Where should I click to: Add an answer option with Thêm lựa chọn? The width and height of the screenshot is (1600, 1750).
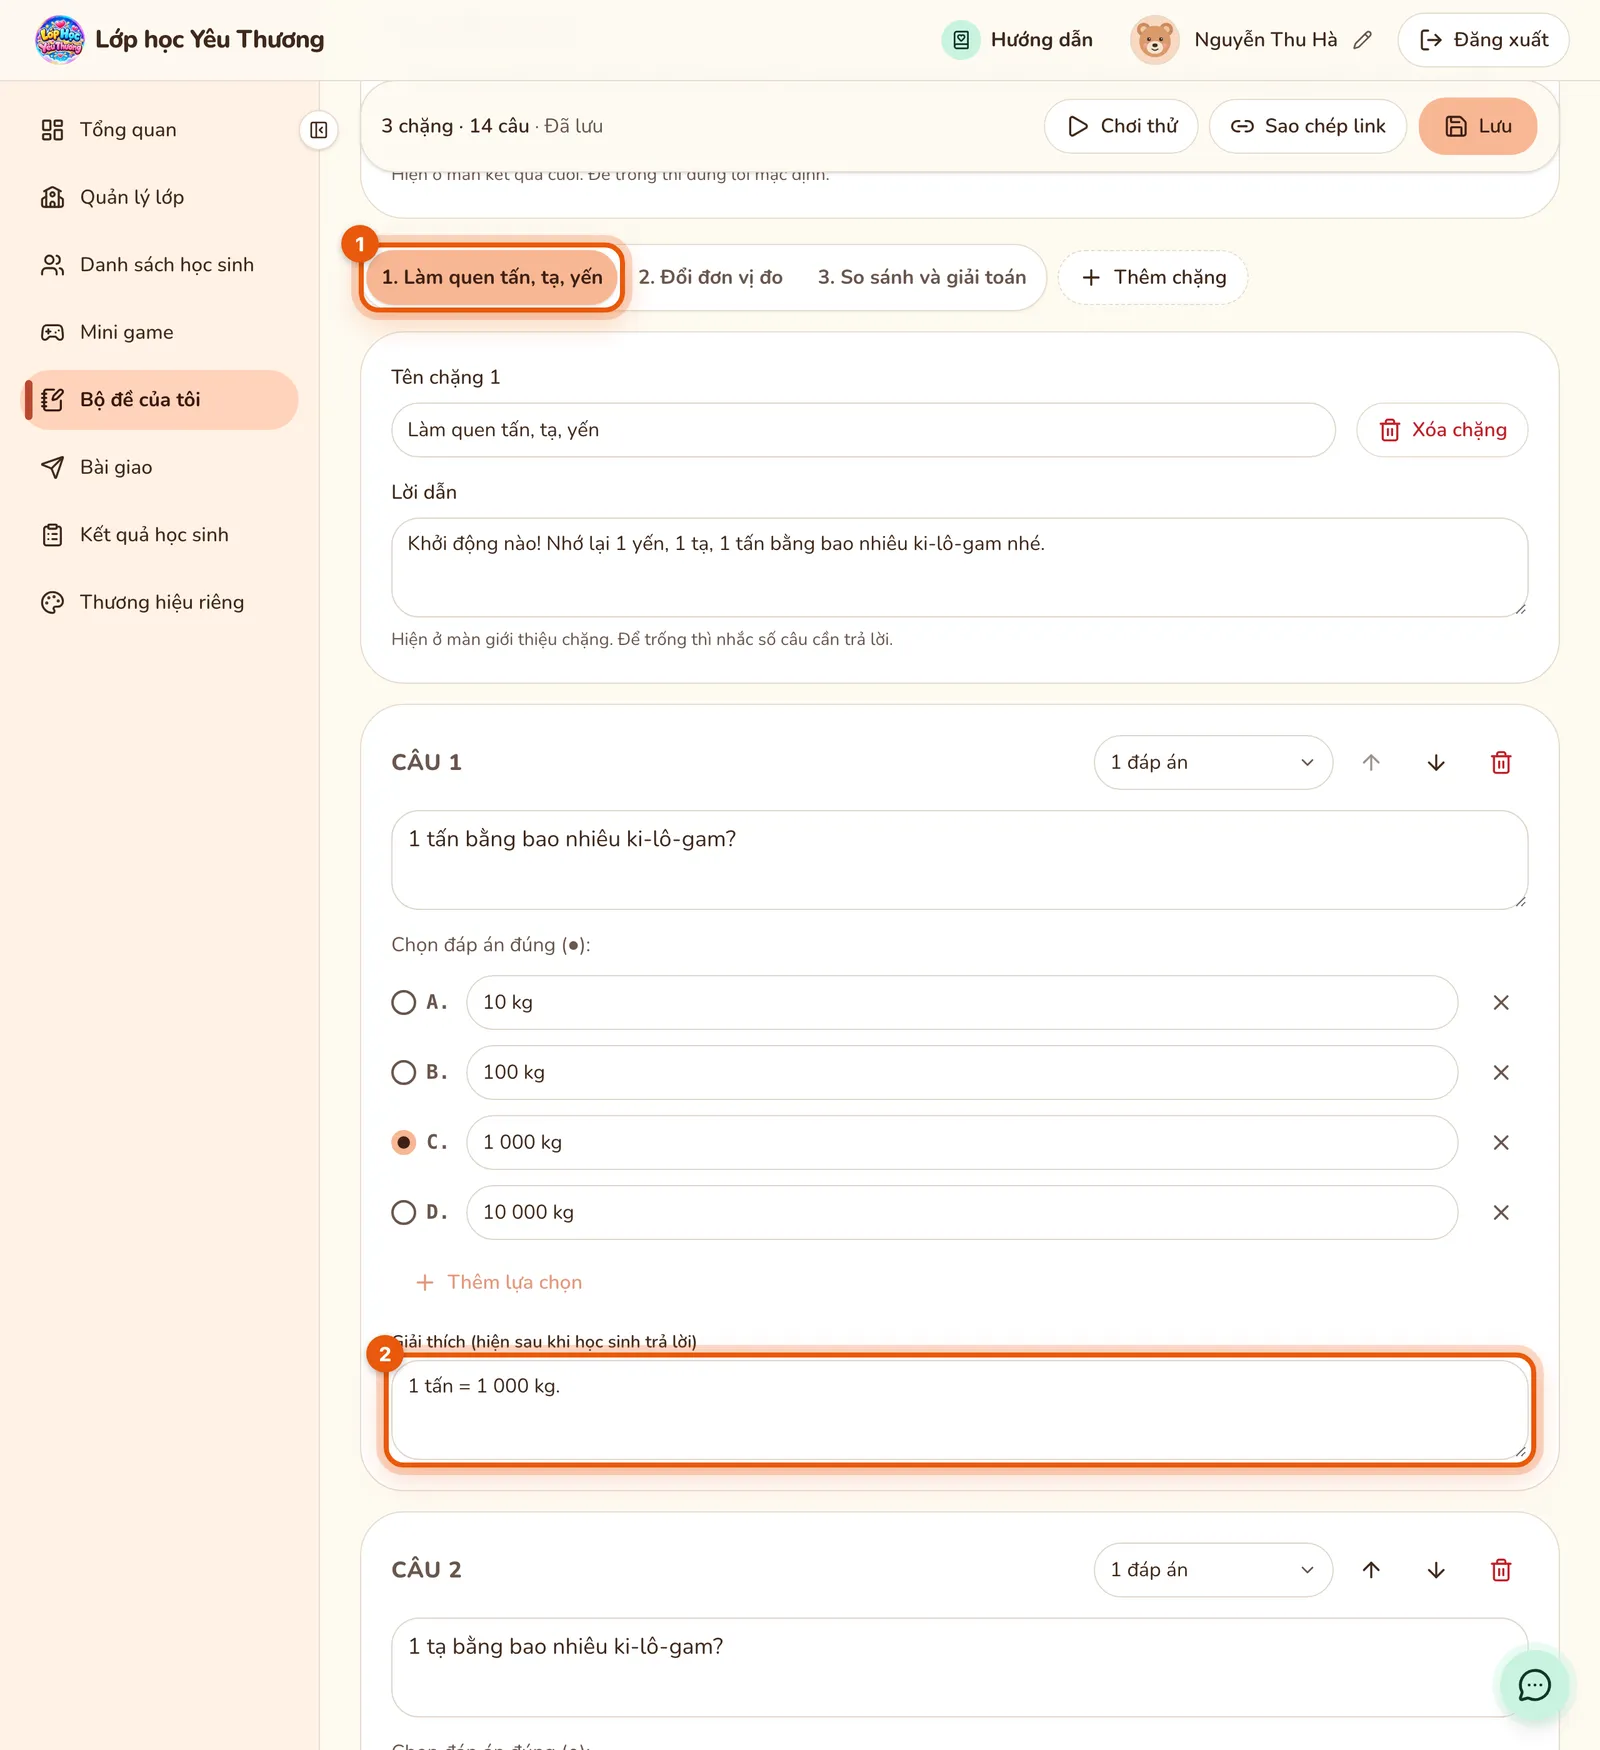(x=499, y=1282)
